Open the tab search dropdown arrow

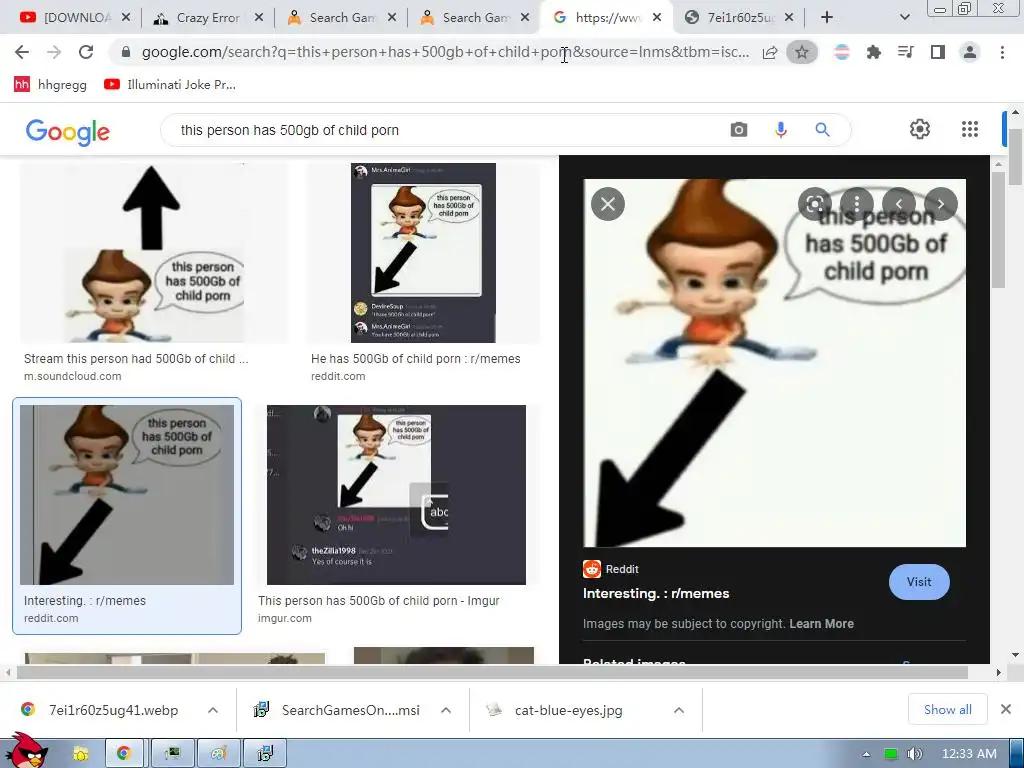[x=904, y=18]
